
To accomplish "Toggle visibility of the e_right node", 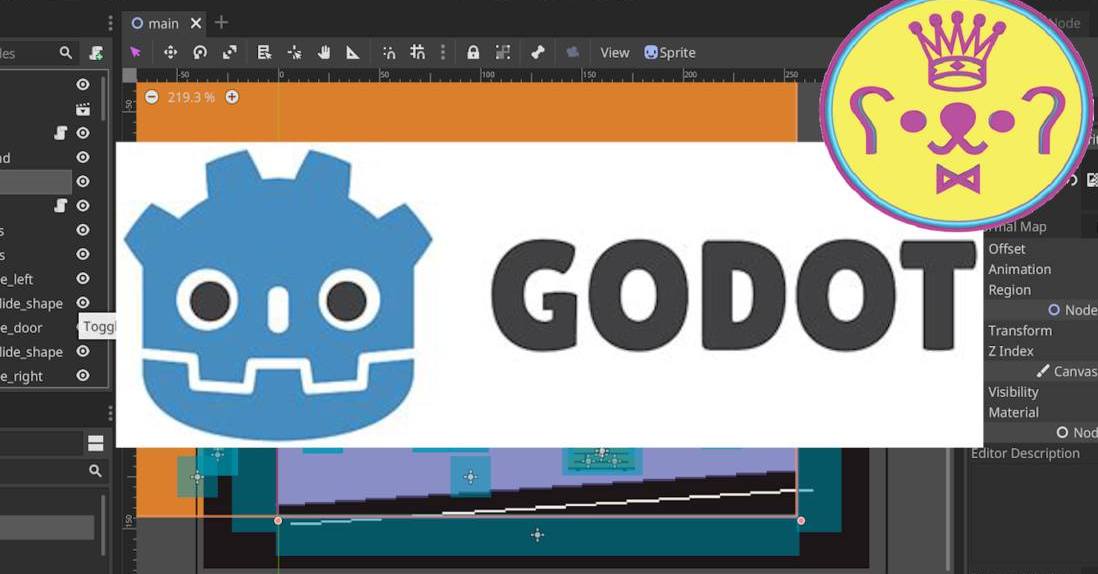I will 83,376.
